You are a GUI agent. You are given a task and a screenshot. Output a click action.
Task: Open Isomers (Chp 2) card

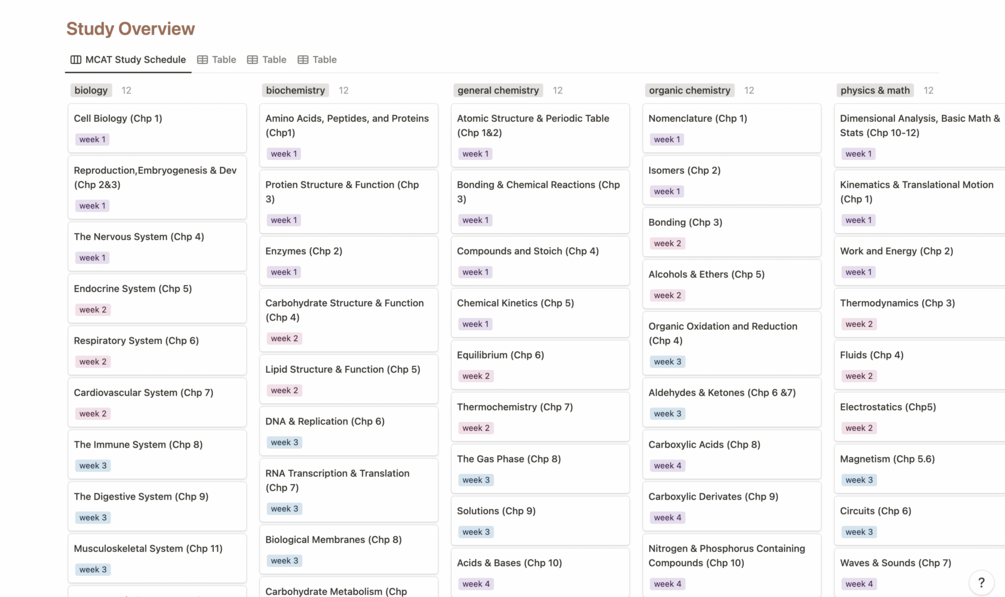coord(732,180)
